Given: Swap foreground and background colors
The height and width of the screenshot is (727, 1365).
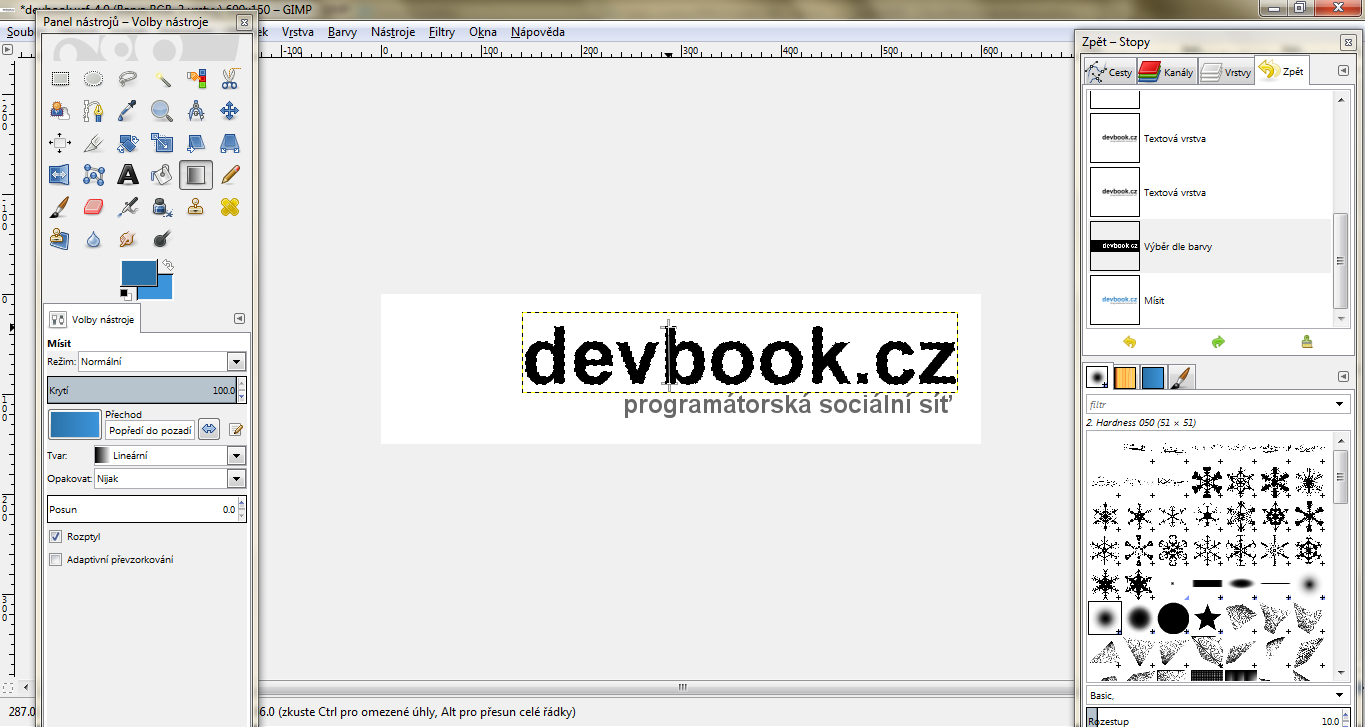Looking at the screenshot, I should pos(168,266).
